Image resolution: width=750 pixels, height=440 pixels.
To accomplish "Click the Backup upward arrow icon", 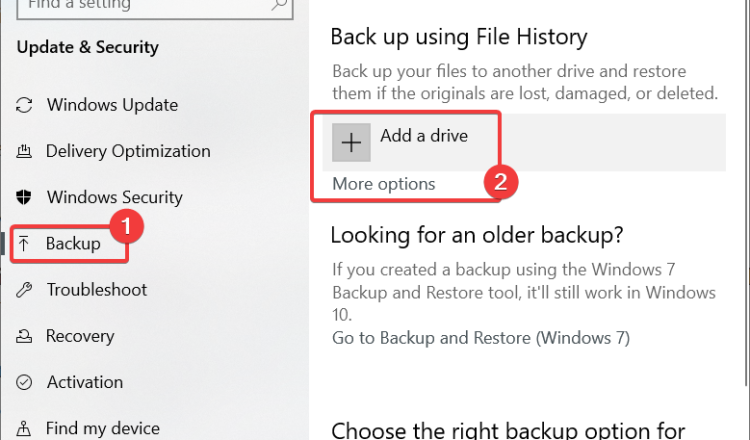I will (25, 244).
